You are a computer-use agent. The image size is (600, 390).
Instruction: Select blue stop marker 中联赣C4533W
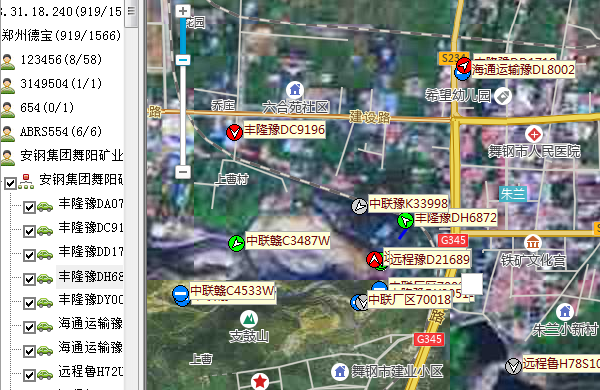click(180, 294)
